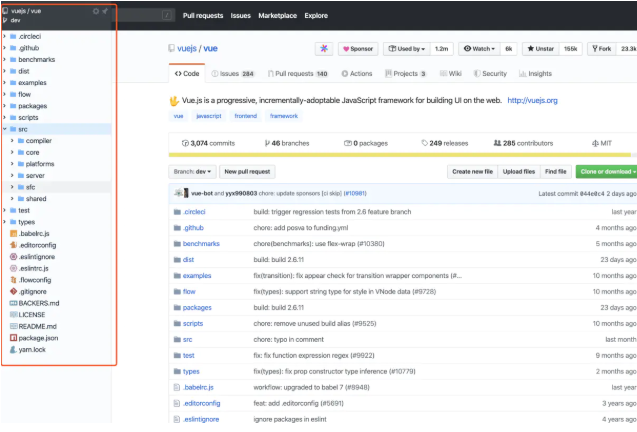Expand the compiler subfolder in the sidebar
Viewport: 637px width, 432px height.
(12, 141)
